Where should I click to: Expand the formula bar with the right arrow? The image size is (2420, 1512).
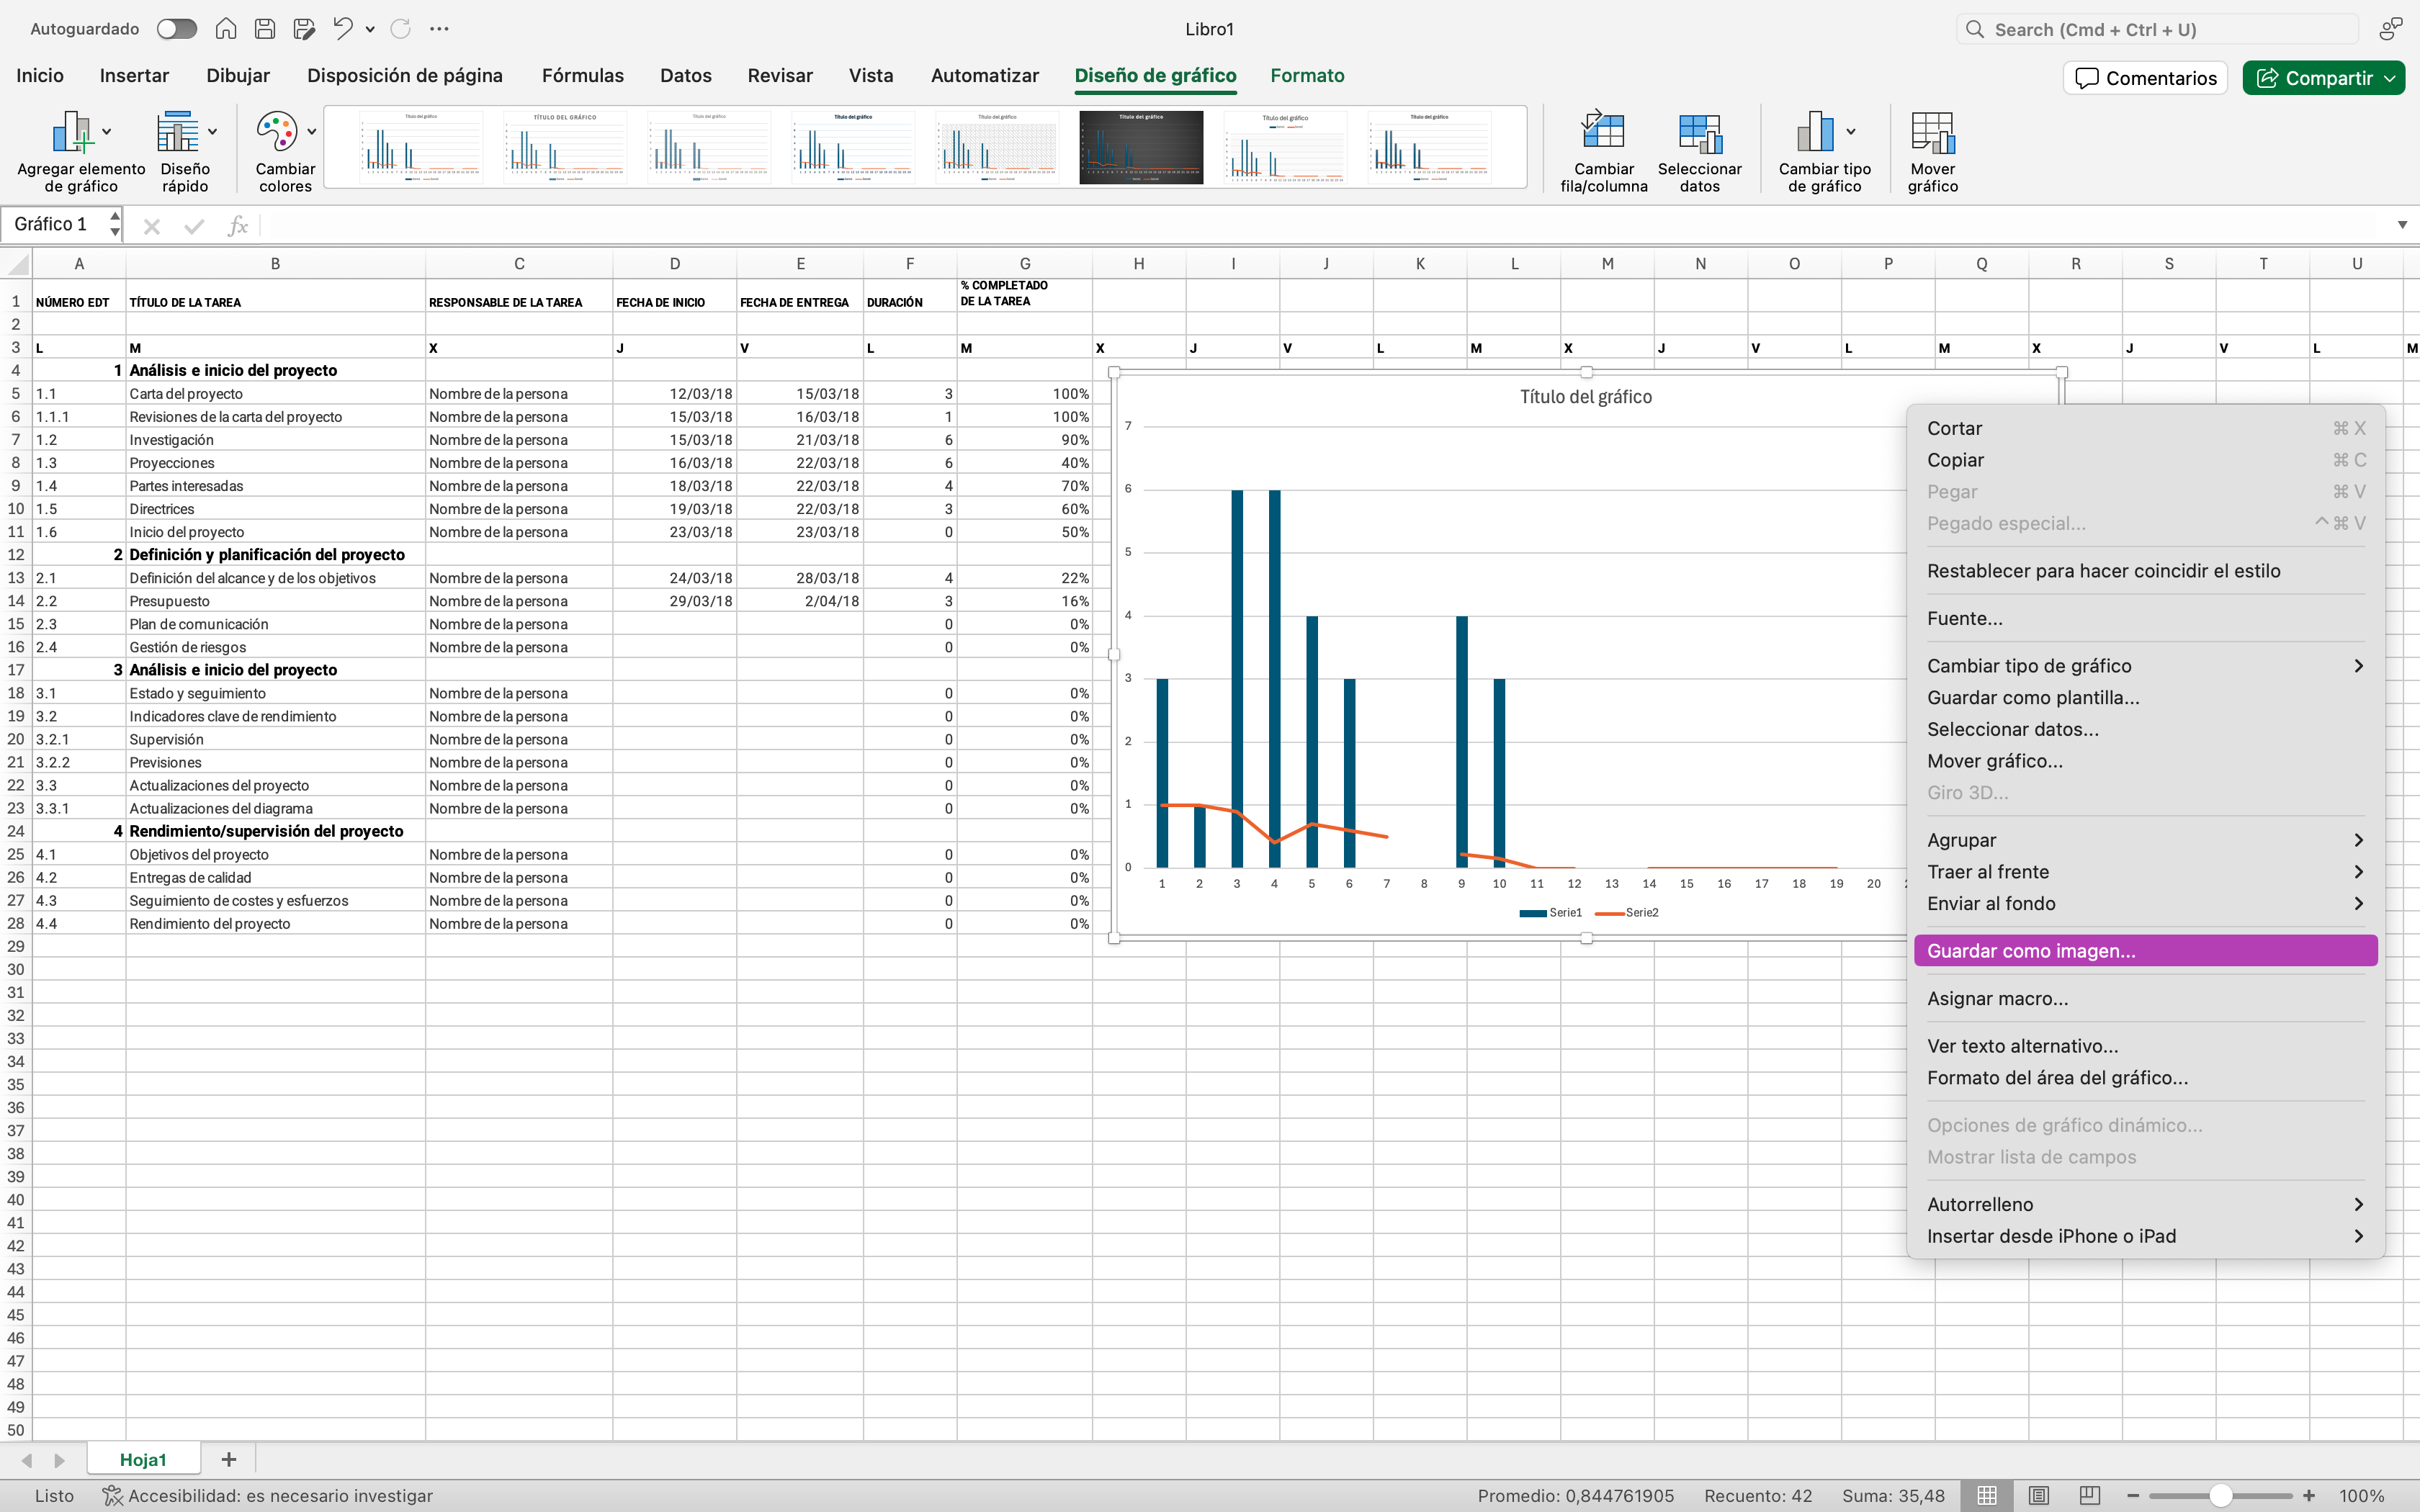2402,225
